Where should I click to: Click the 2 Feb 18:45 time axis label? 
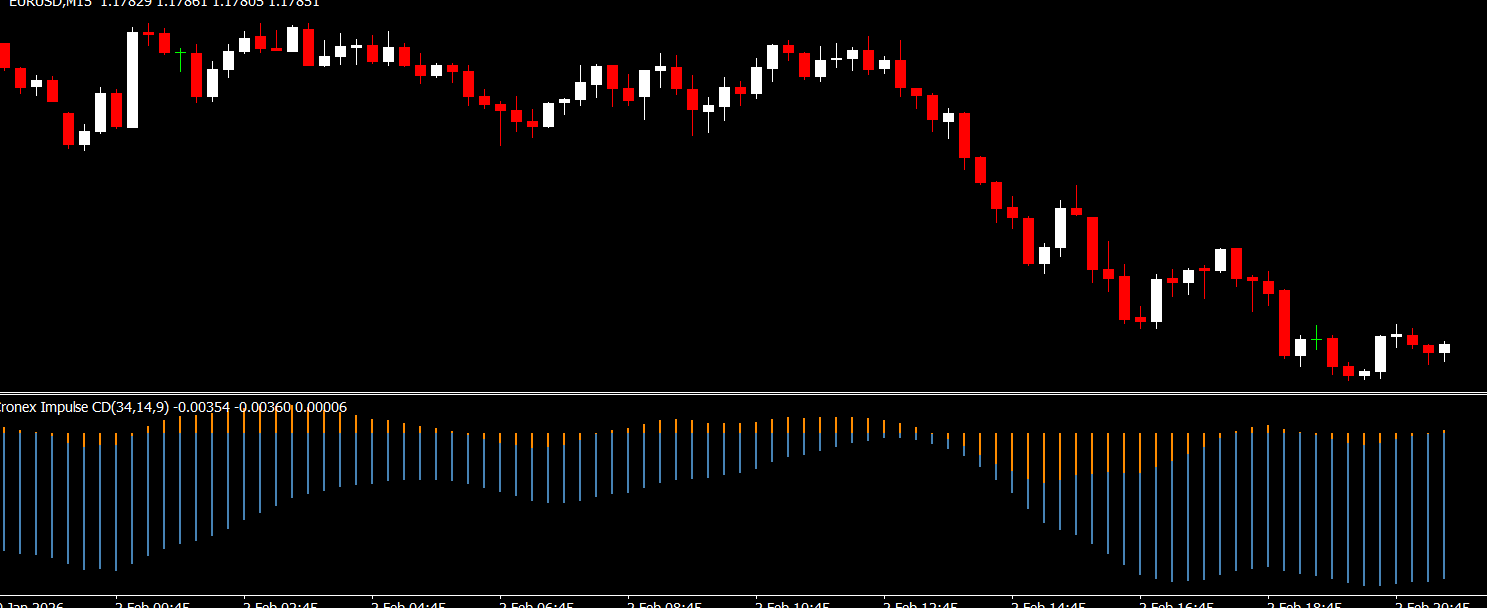[x=1304, y=604]
